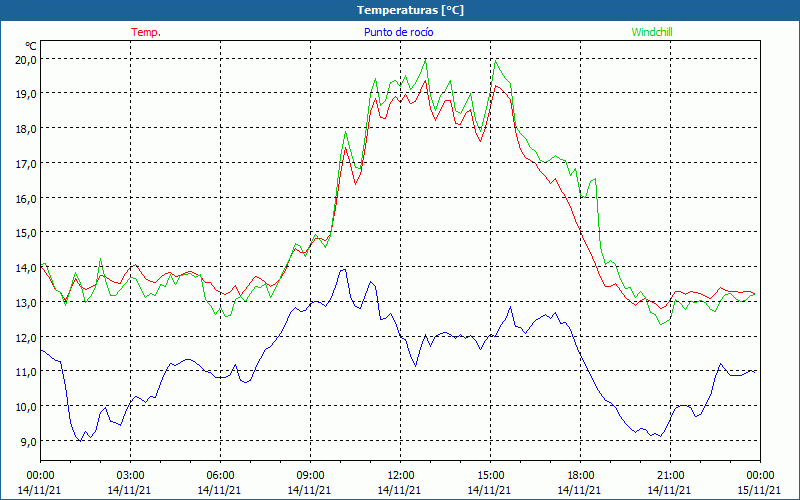Select the red 'Temp.' legend label

146,32
